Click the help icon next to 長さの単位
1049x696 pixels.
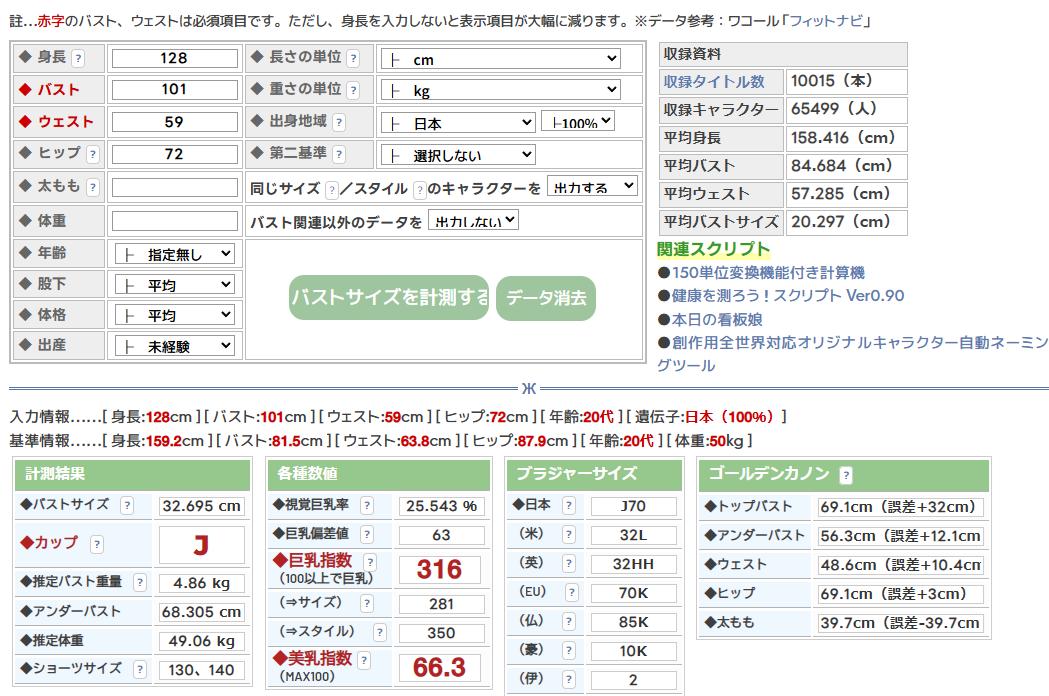click(354, 58)
